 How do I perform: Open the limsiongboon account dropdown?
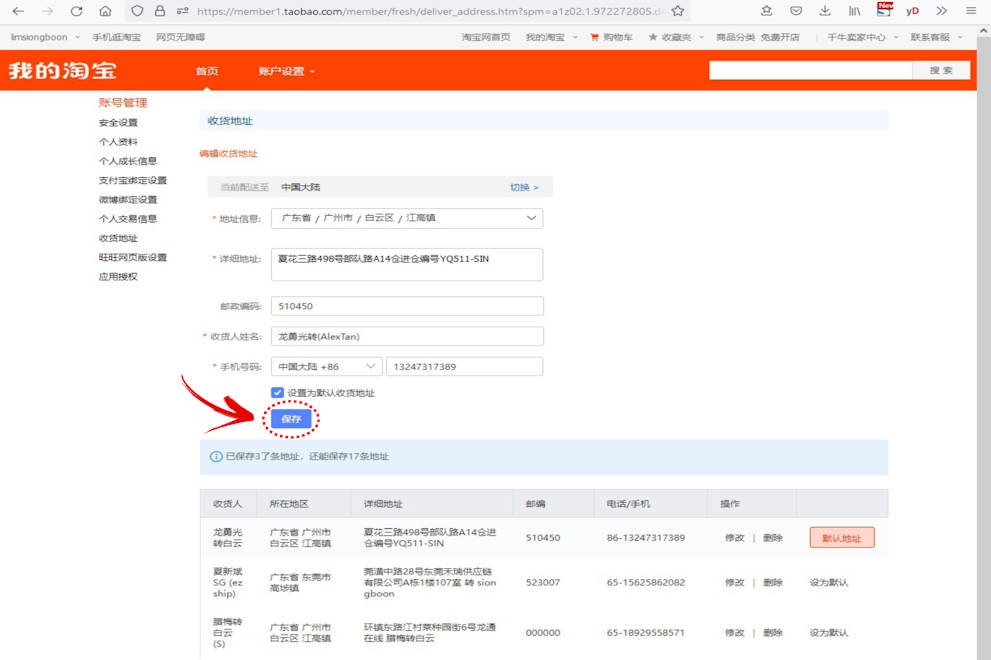45,37
